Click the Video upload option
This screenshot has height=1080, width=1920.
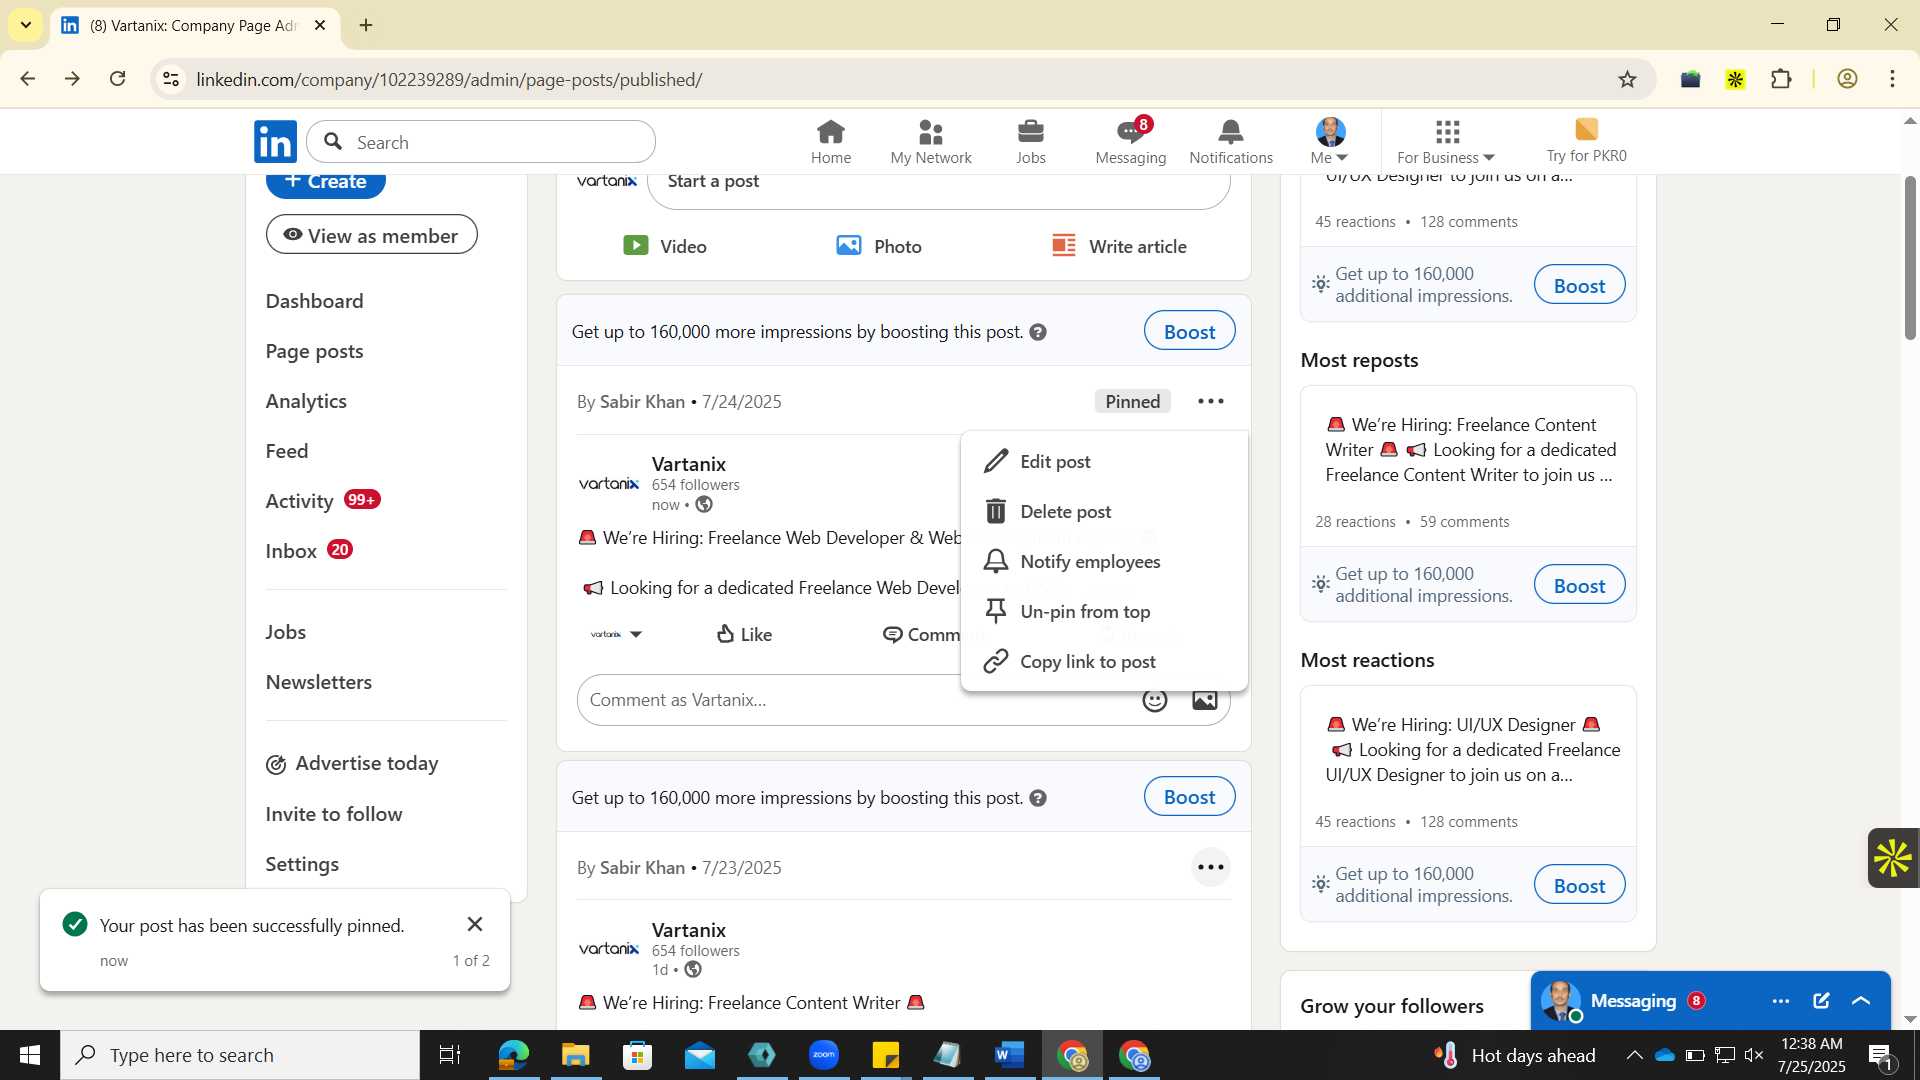(665, 246)
